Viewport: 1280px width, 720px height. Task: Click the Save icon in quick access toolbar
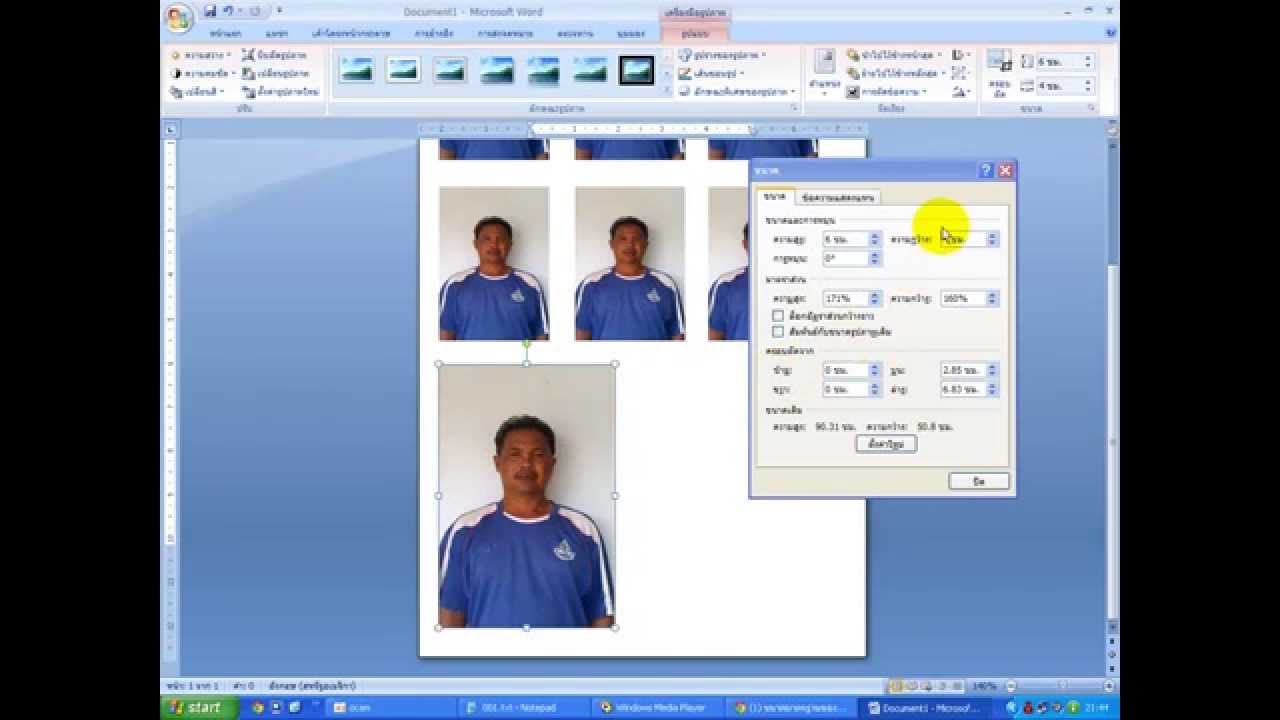point(210,11)
